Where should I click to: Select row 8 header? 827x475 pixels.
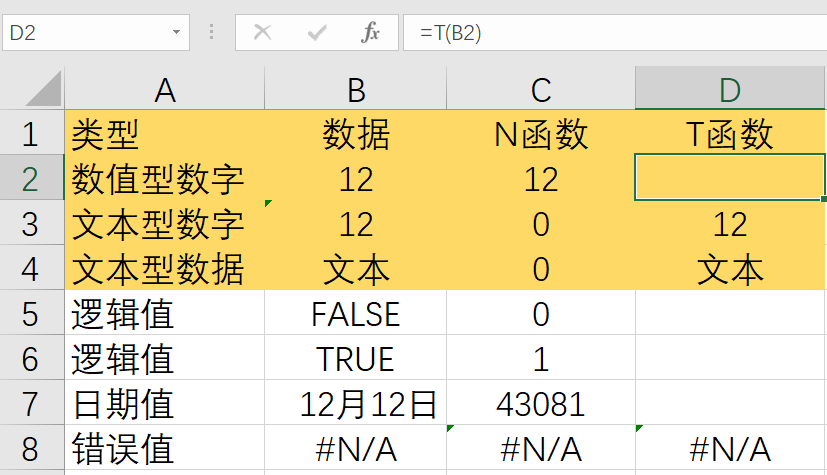pos(32,448)
